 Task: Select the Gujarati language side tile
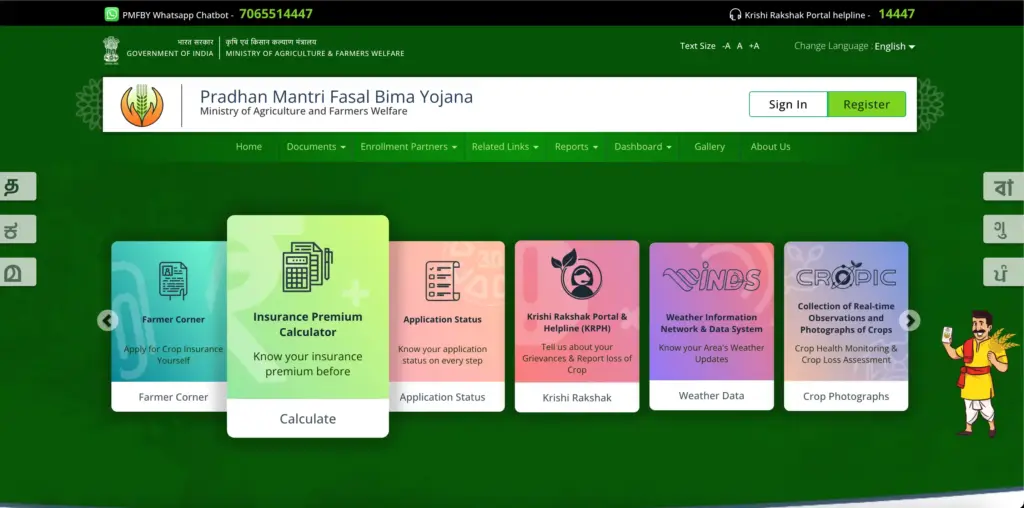point(1004,229)
